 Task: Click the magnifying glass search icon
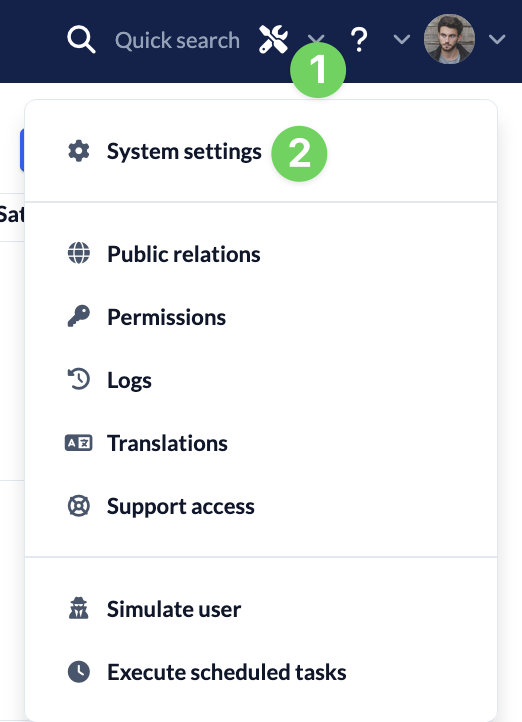pos(81,40)
